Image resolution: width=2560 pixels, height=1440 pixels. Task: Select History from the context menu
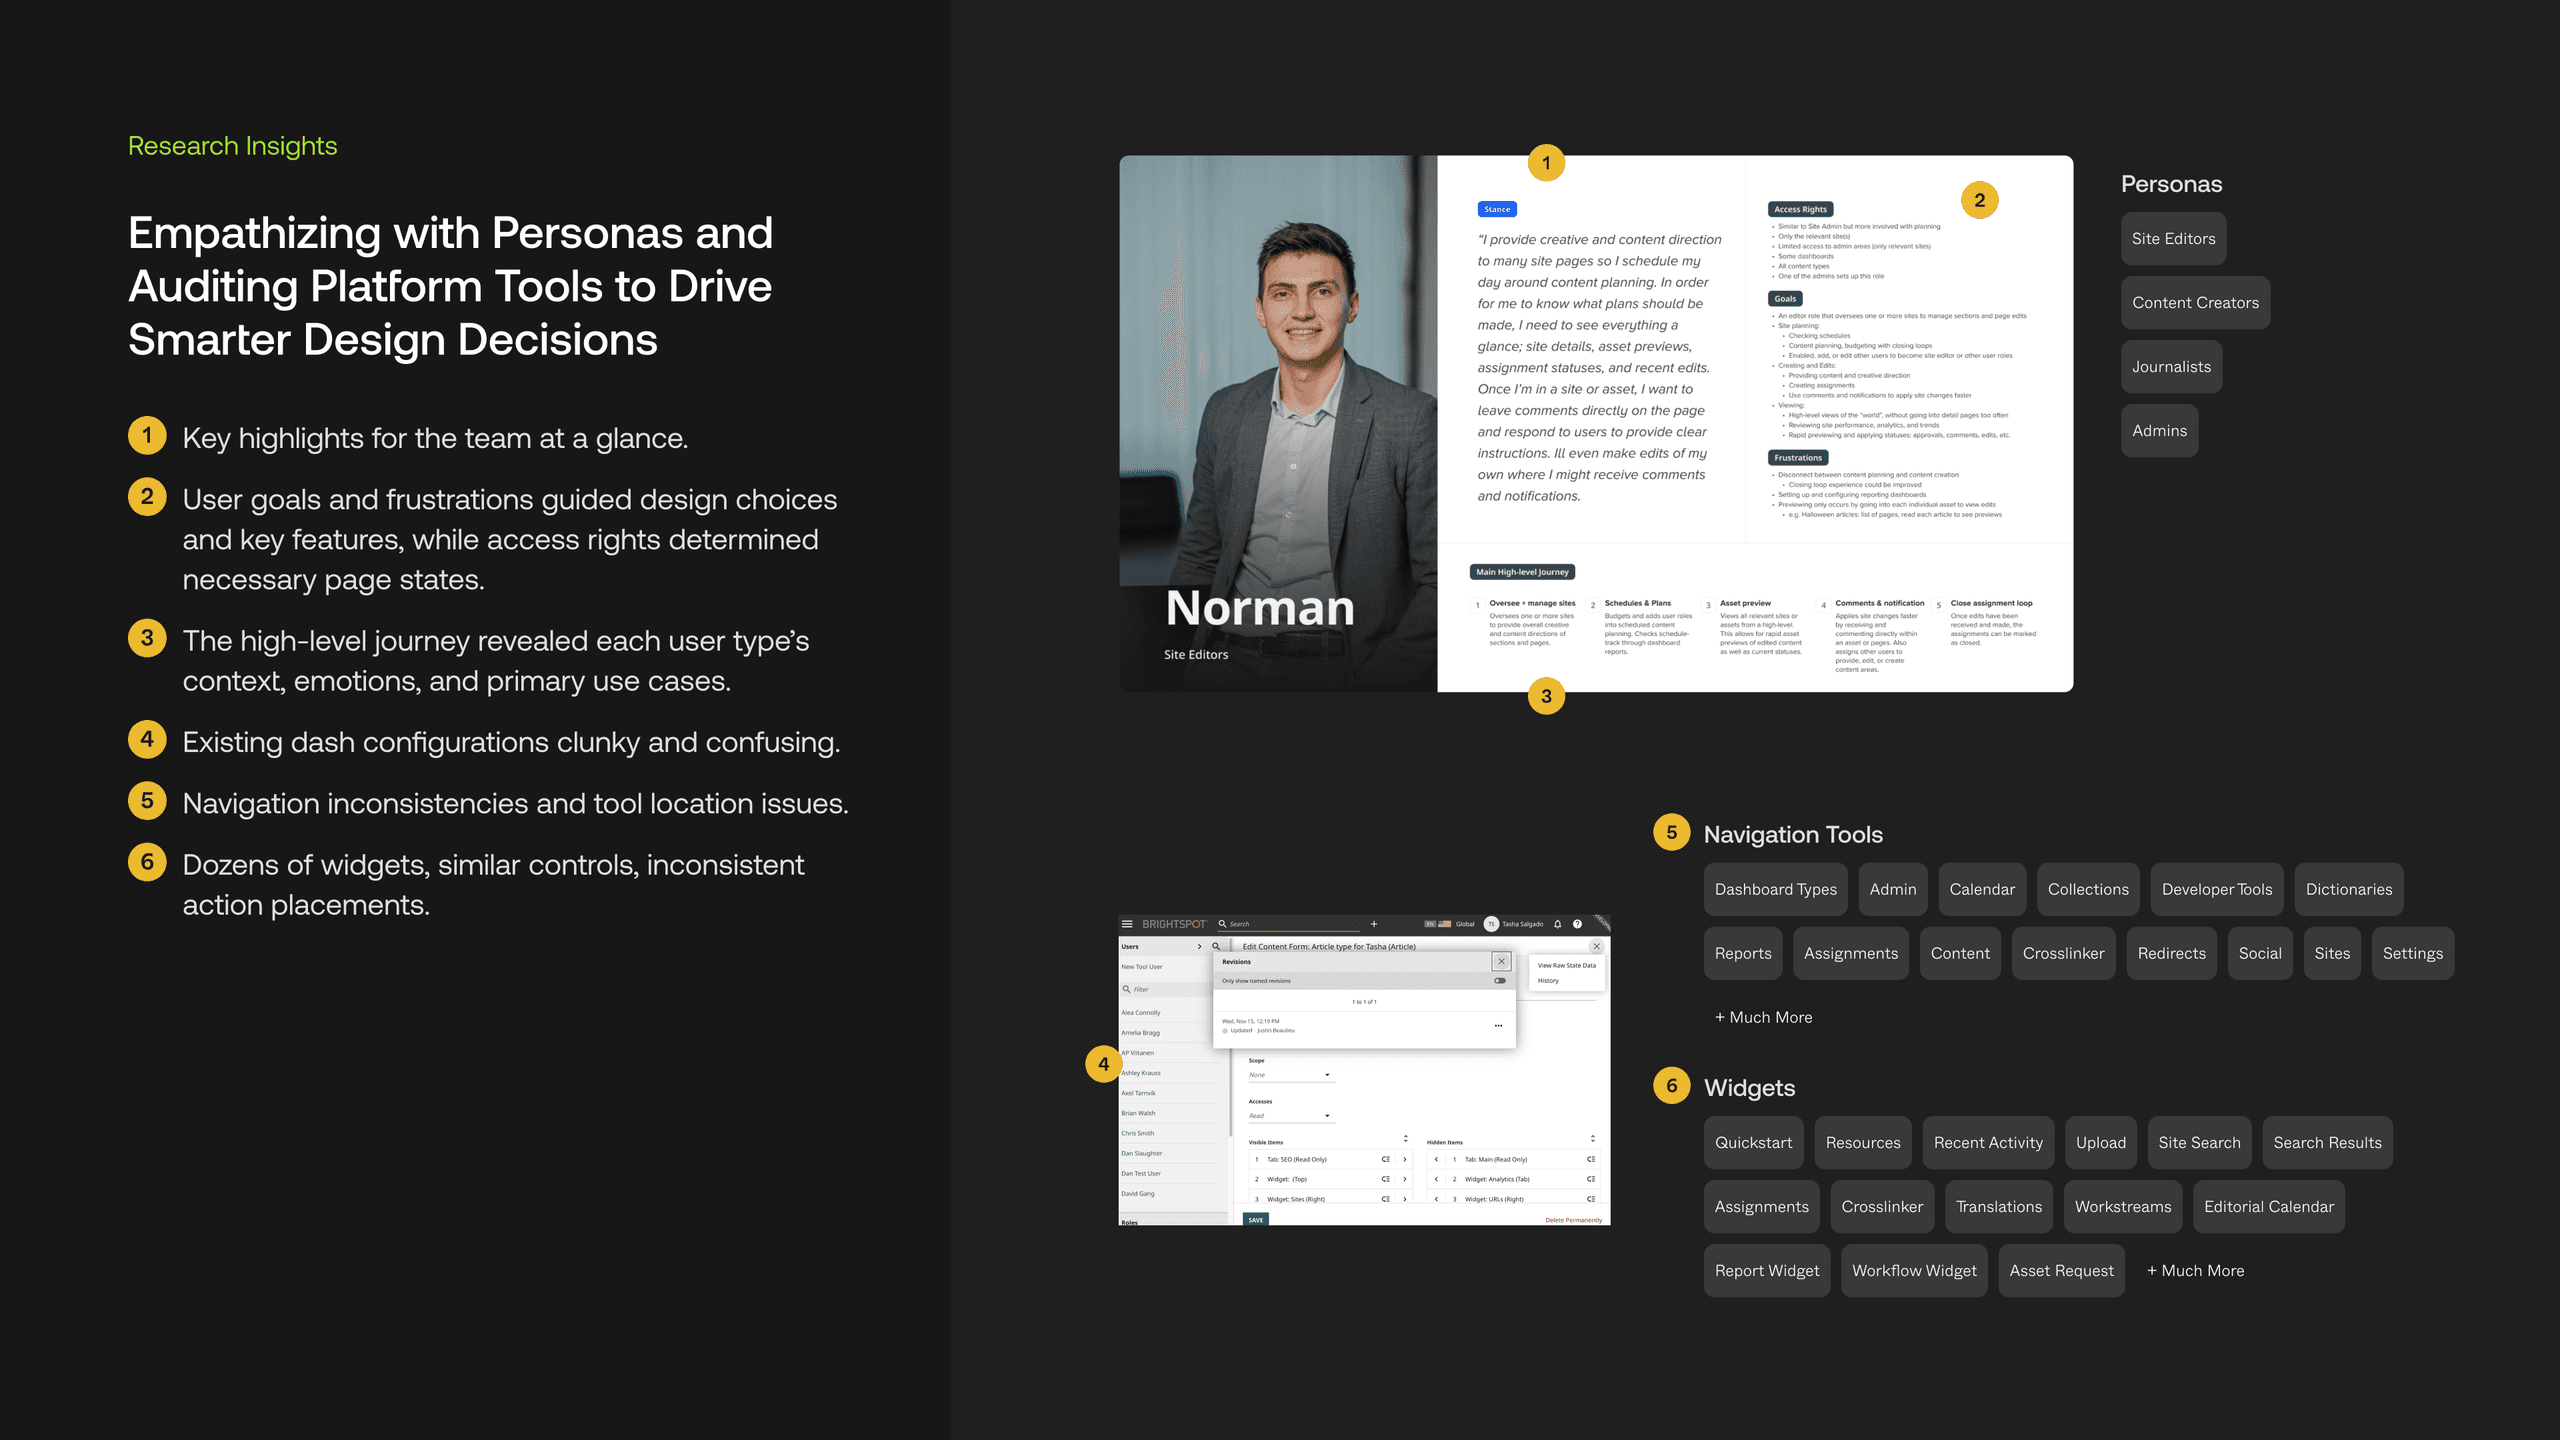click(1546, 981)
